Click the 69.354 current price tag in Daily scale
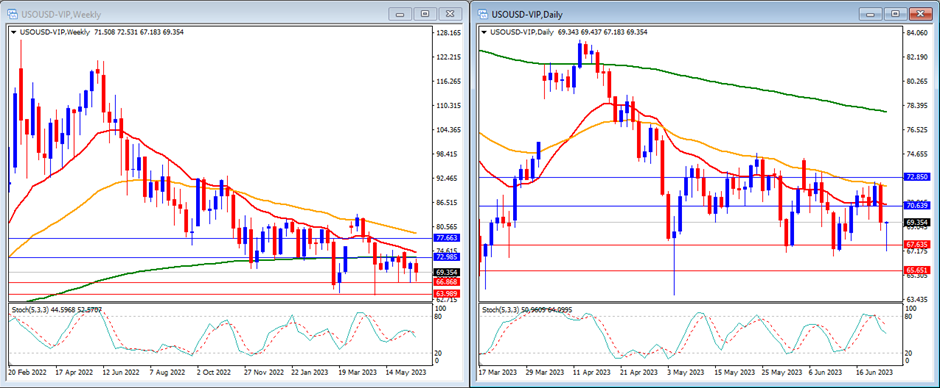Screen dimensions: 940x388 [x=917, y=222]
